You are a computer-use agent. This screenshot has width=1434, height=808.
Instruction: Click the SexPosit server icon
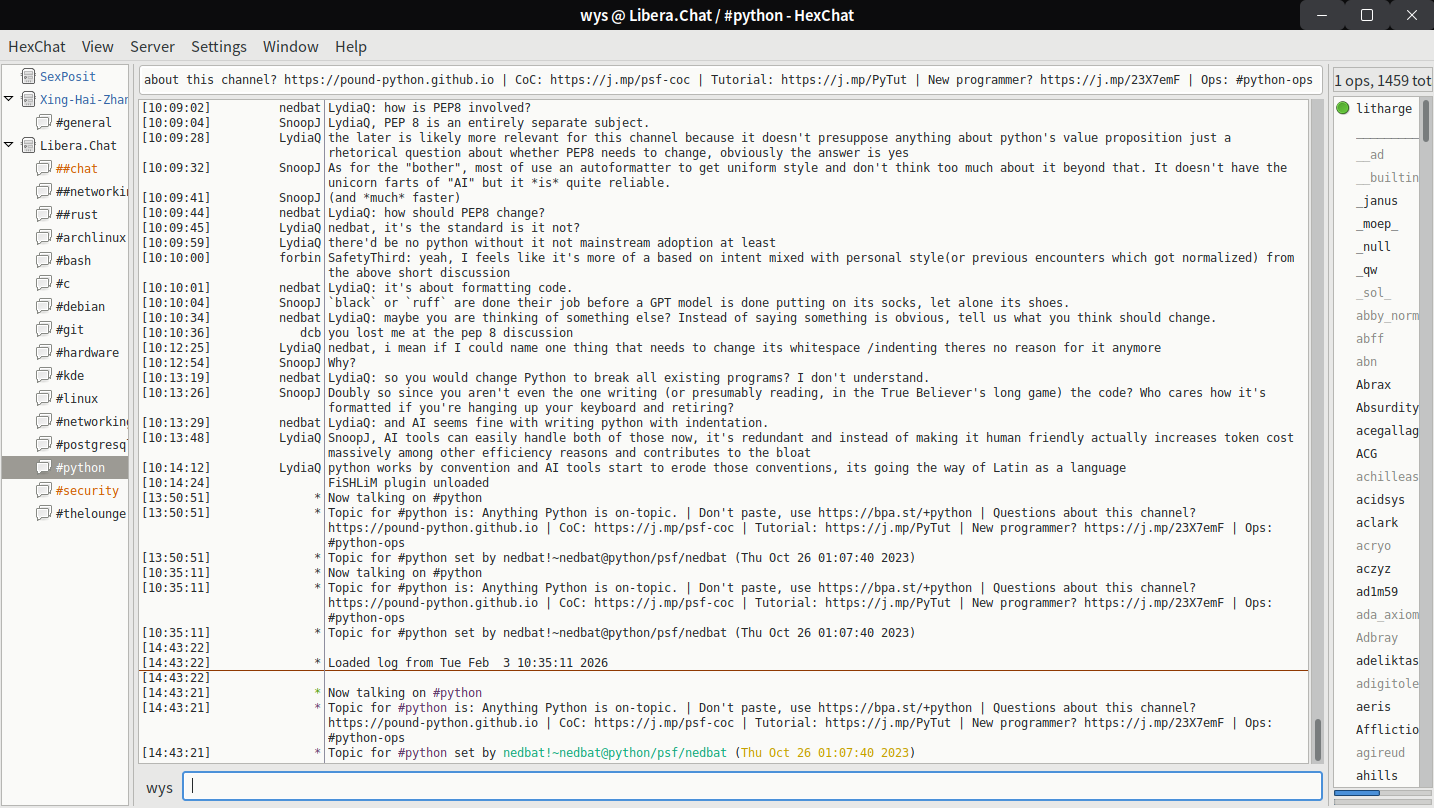tap(27, 76)
